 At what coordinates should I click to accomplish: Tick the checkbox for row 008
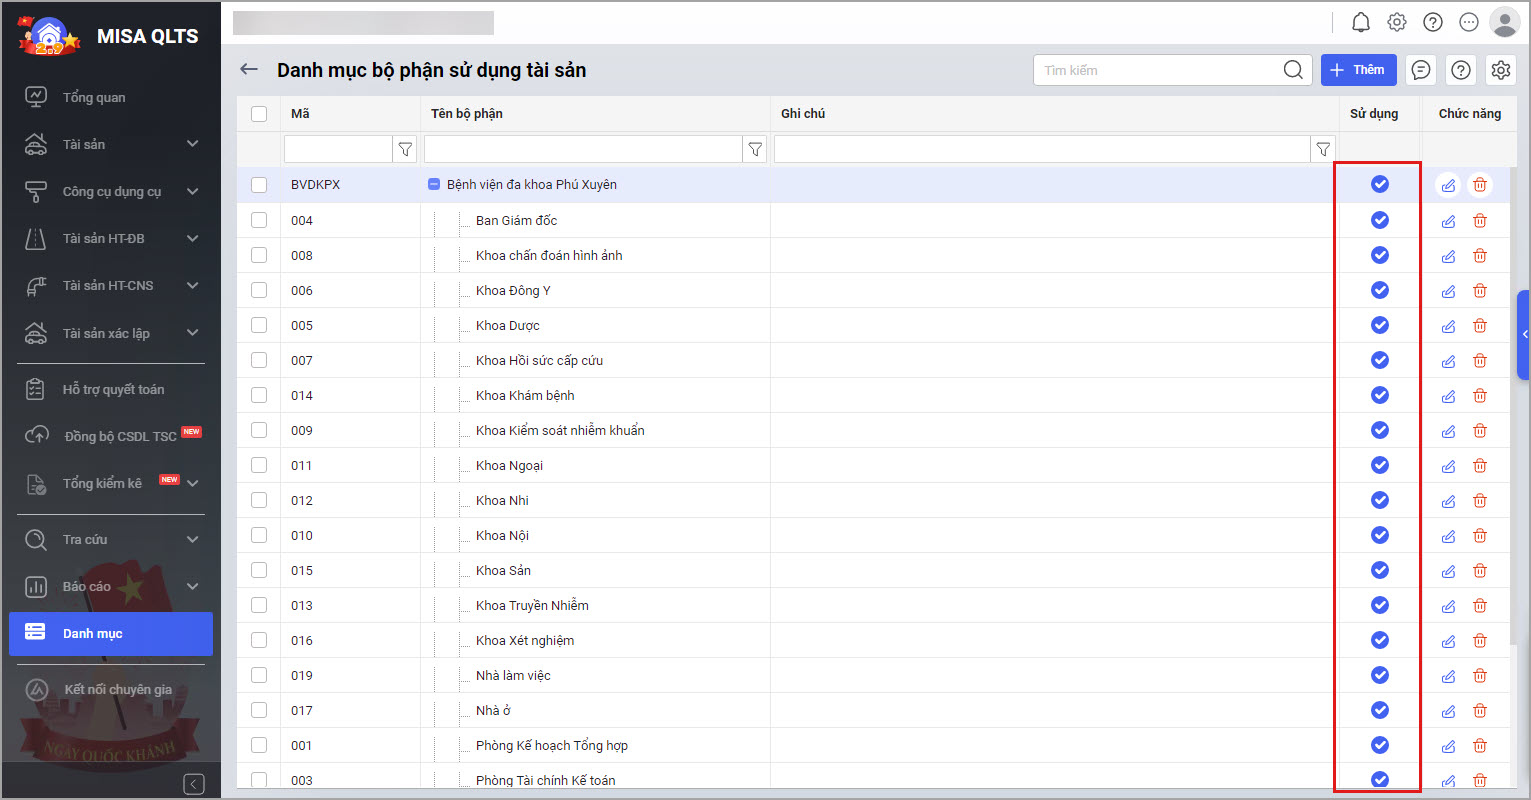259,255
